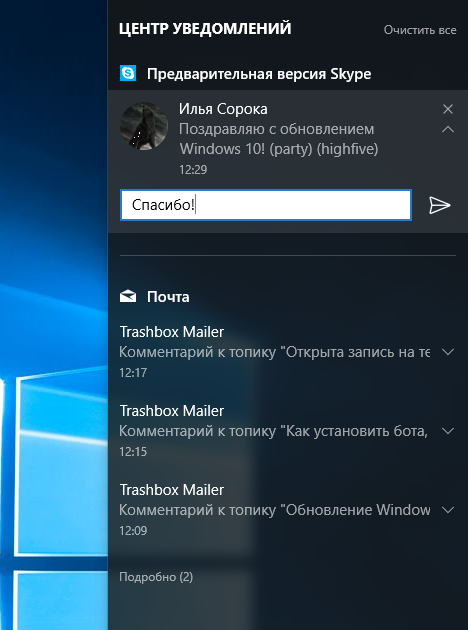This screenshot has height=630, width=468.
Task: Select the Предварительная версия Skype group header
Action: tap(259, 74)
